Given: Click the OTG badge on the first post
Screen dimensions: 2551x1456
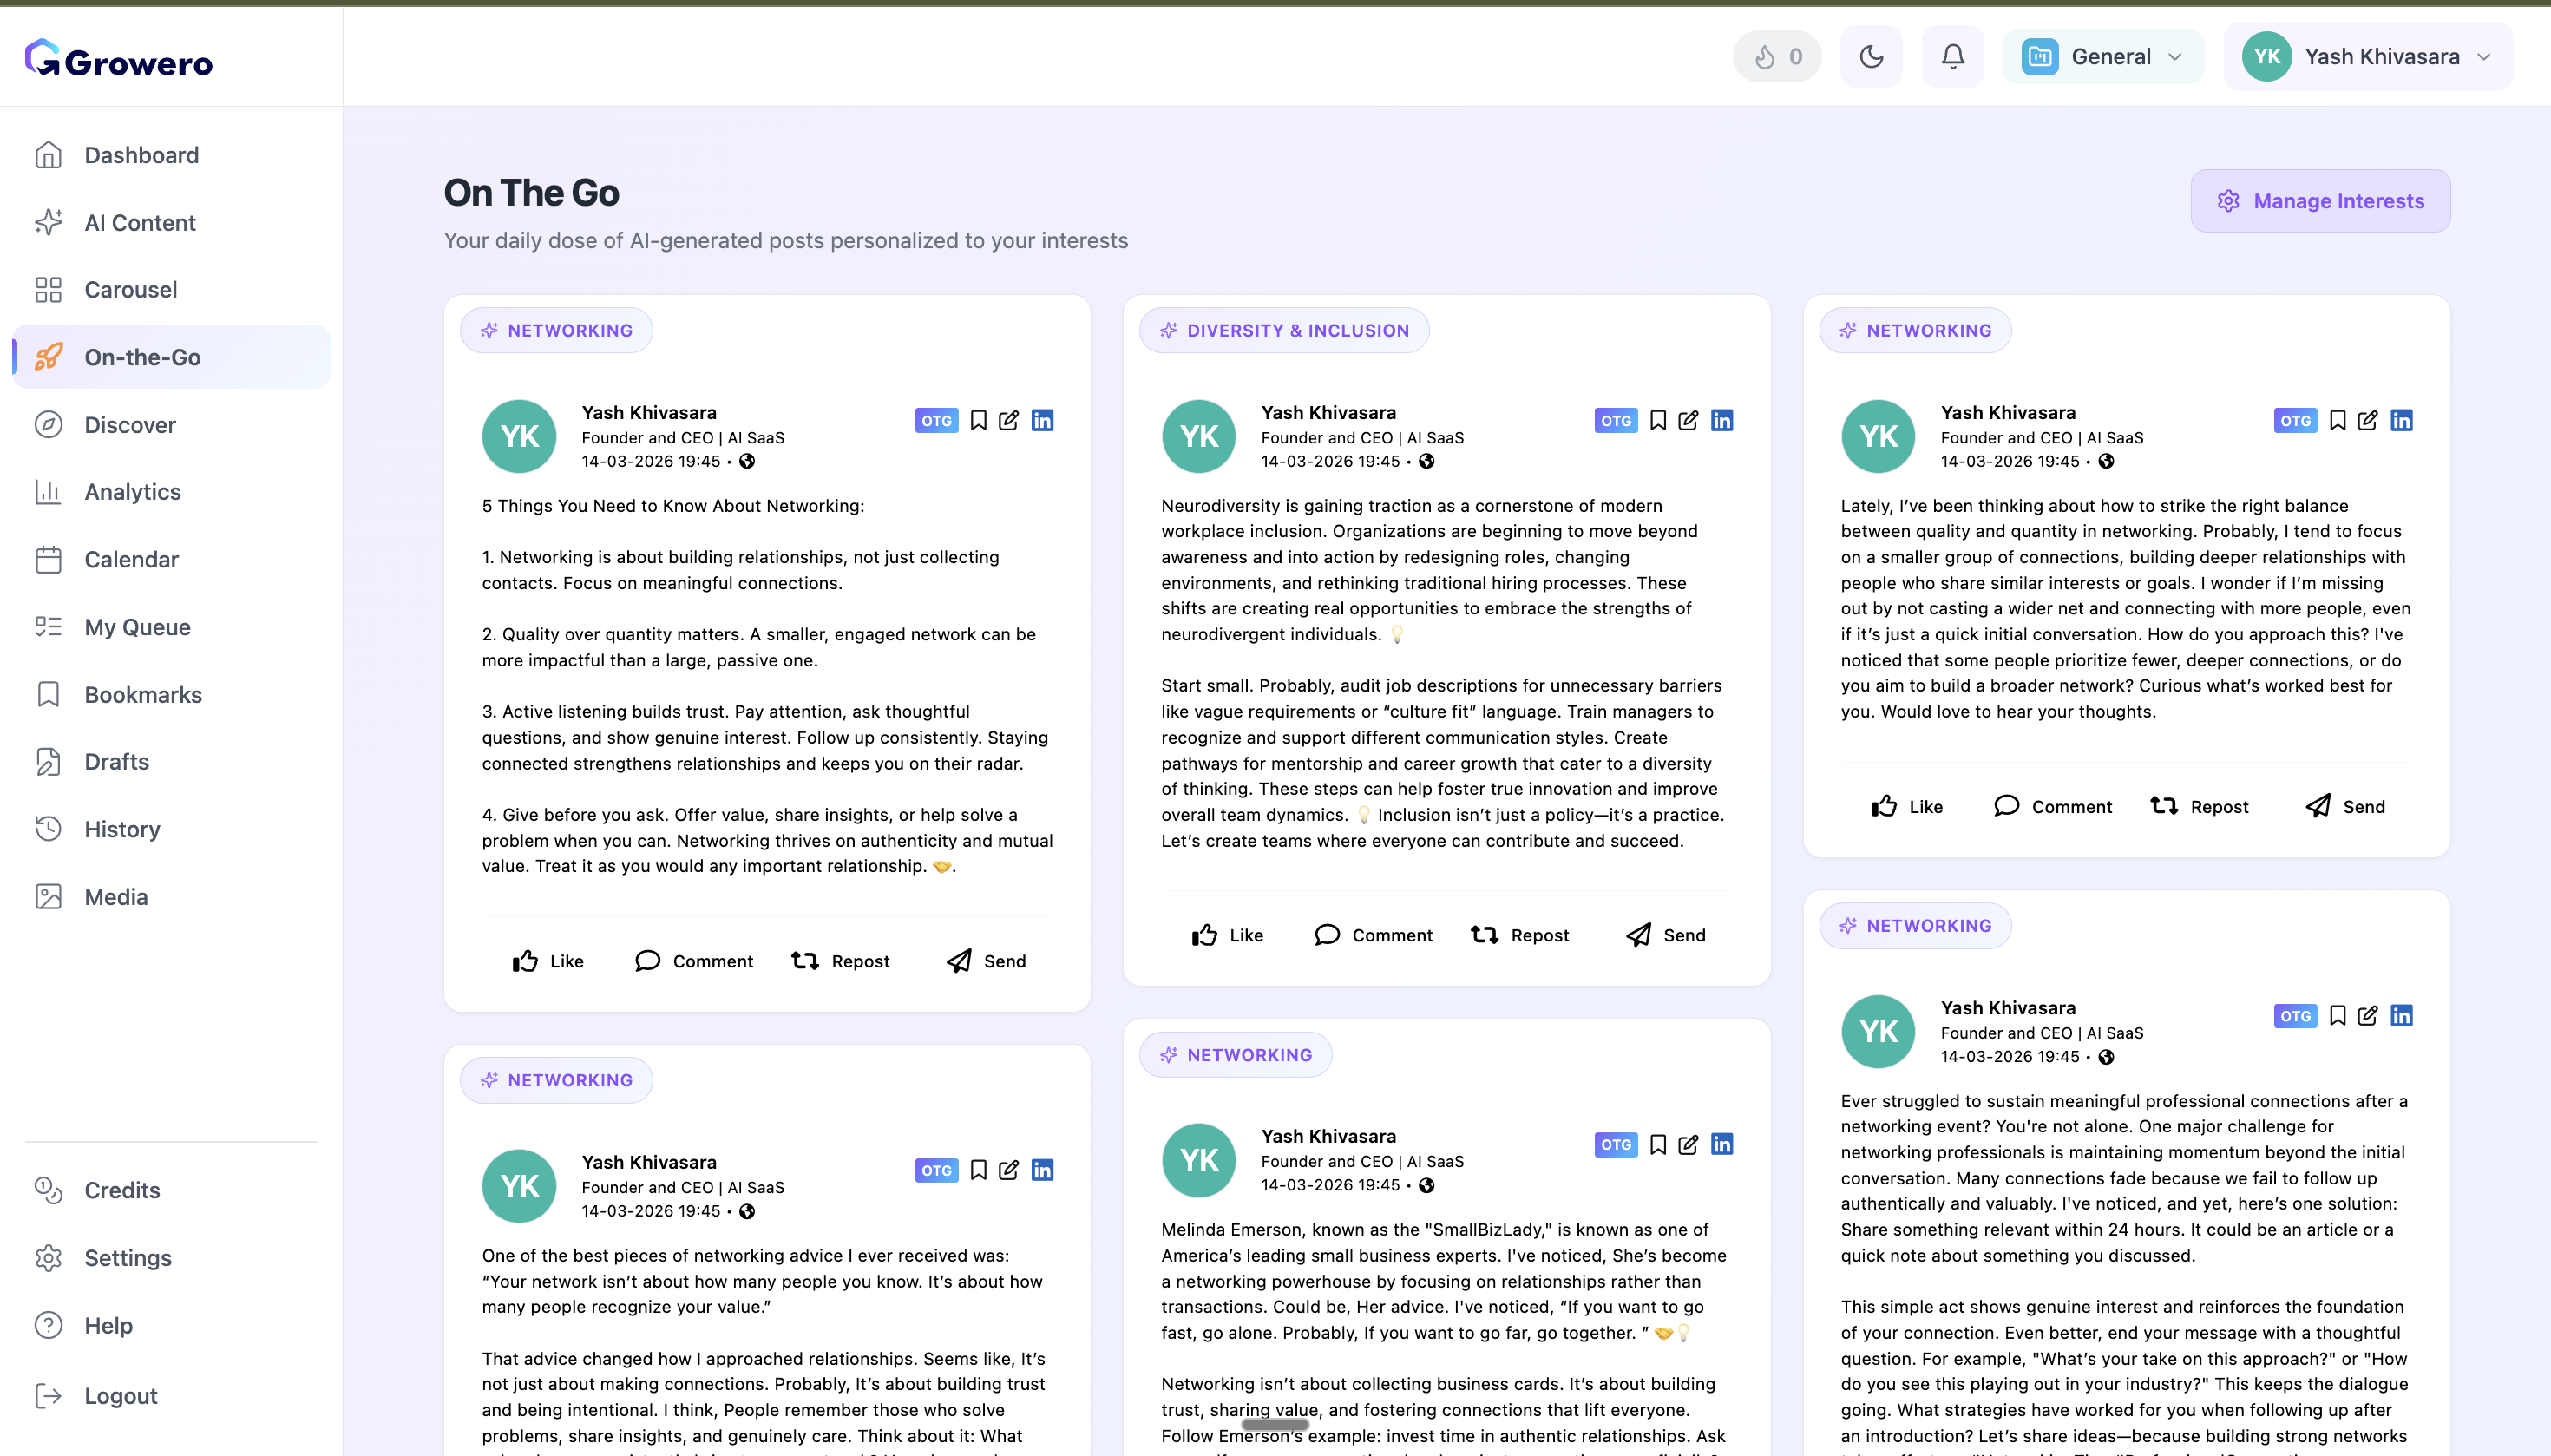Looking at the screenshot, I should [936, 421].
